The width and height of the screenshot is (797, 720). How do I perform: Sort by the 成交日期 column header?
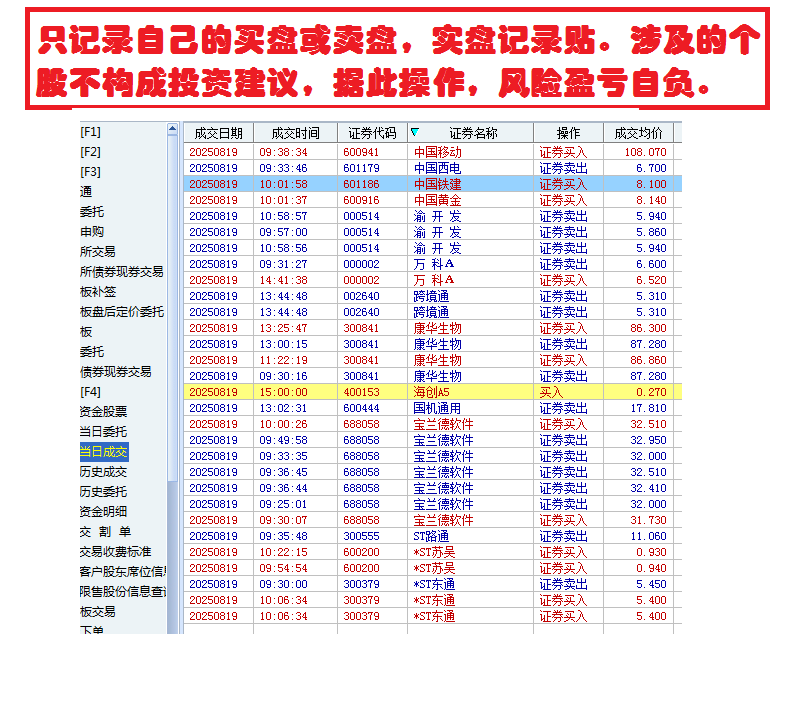tap(219, 133)
